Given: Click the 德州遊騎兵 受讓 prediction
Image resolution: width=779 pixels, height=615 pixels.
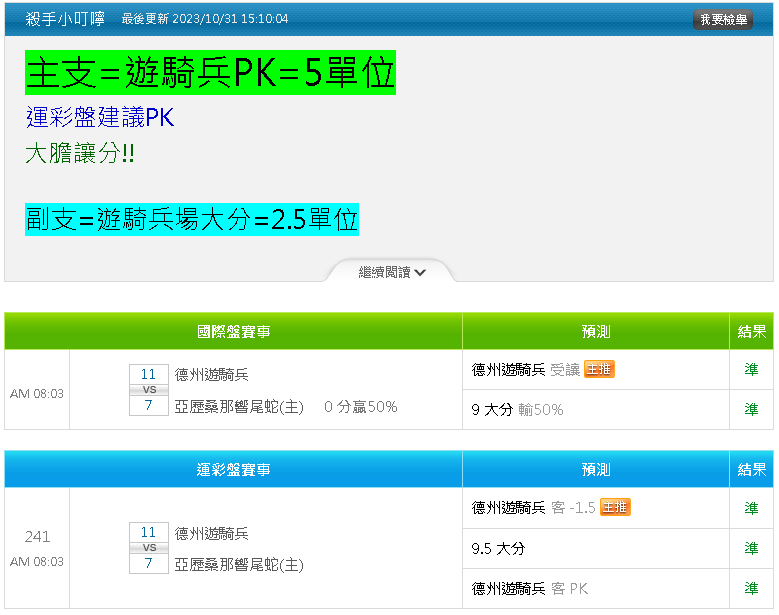Looking at the screenshot, I should point(526,370).
